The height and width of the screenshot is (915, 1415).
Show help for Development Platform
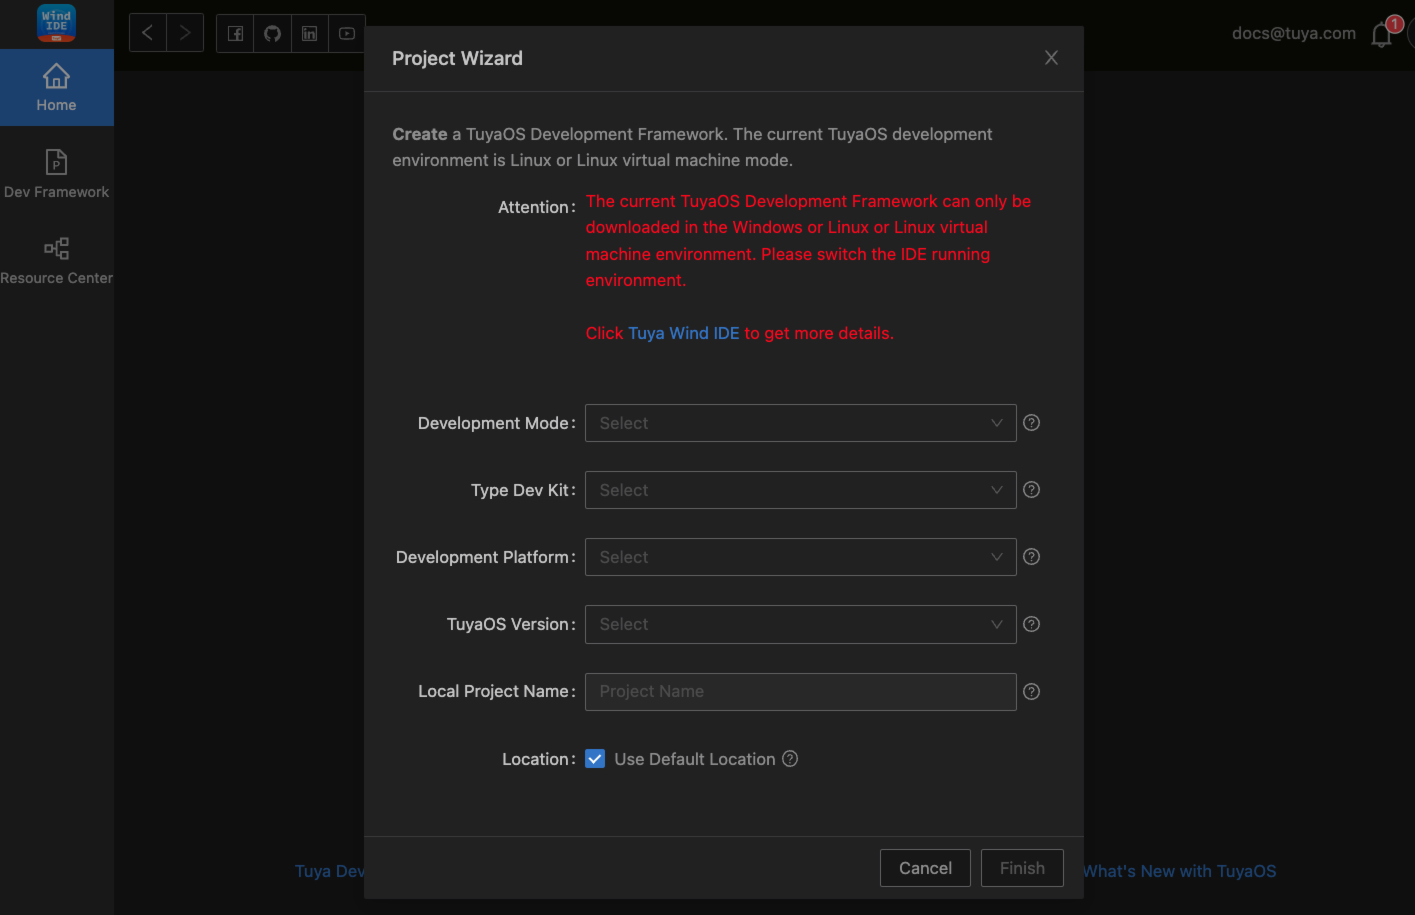pyautogui.click(x=1032, y=557)
